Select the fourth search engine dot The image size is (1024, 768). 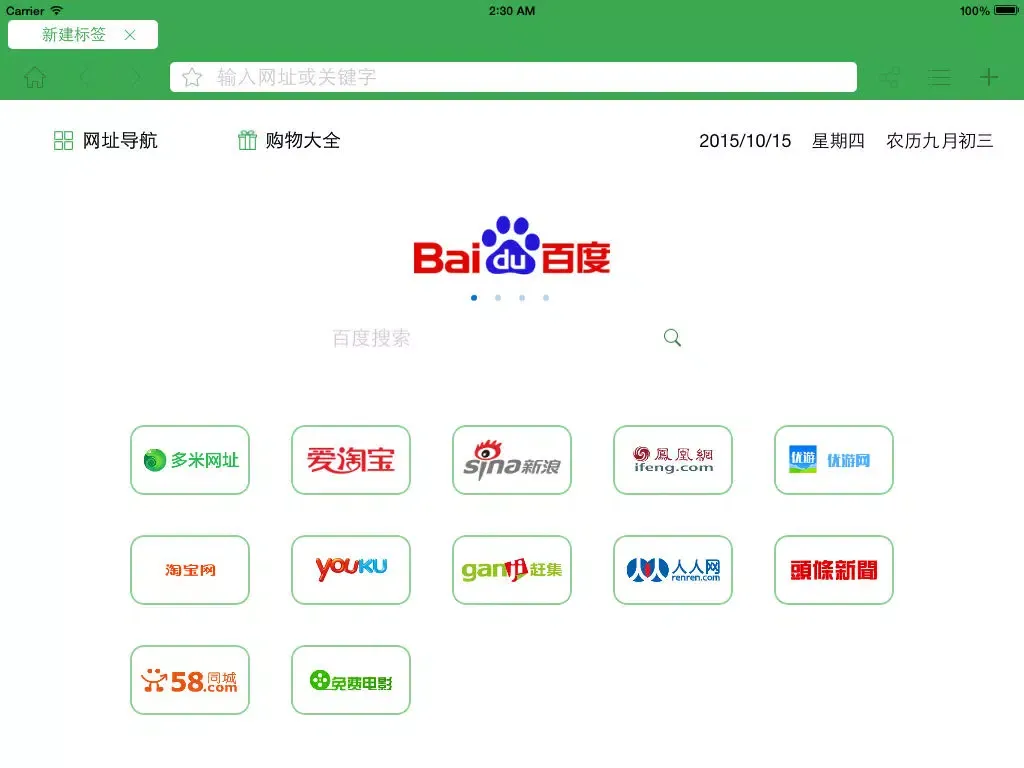[x=546, y=298]
